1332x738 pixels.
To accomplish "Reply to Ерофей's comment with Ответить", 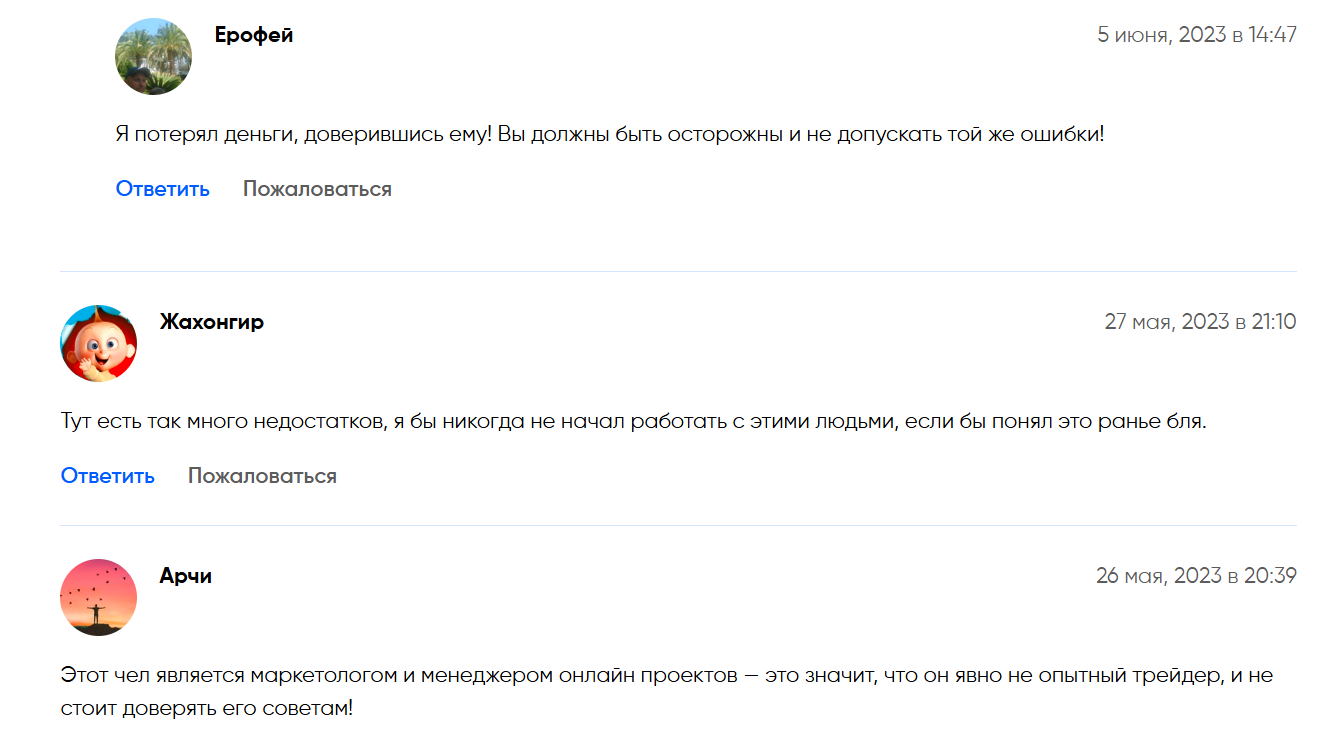I will pos(163,189).
